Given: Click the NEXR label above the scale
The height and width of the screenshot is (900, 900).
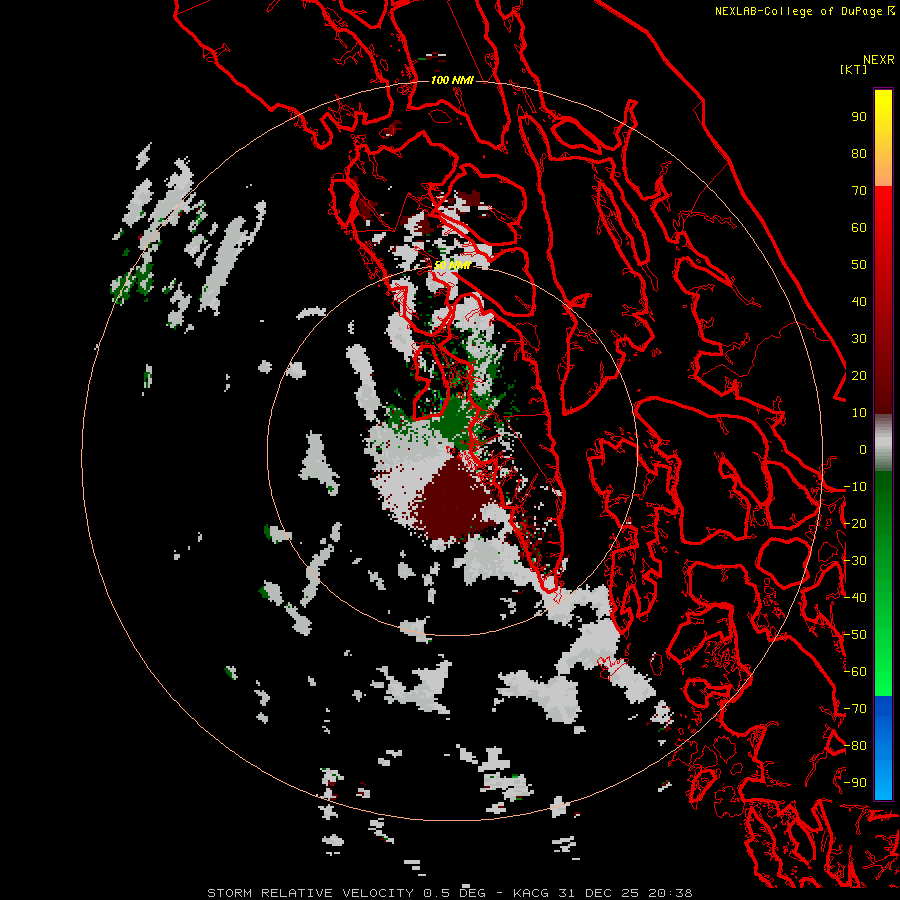Looking at the screenshot, I should [x=879, y=60].
